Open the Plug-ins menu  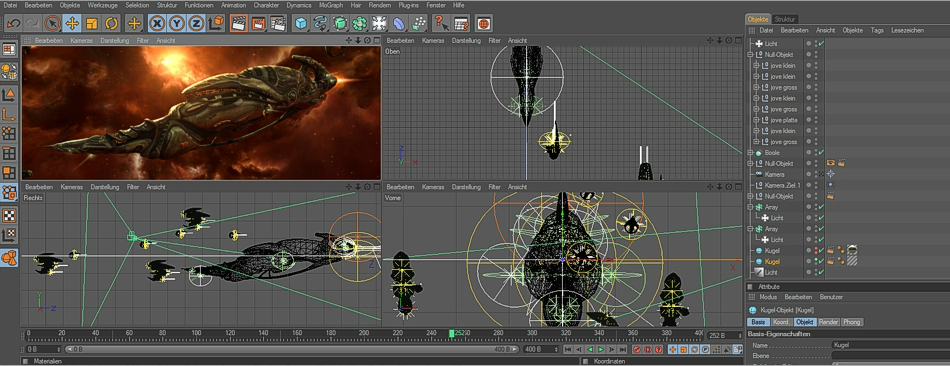coord(408,5)
